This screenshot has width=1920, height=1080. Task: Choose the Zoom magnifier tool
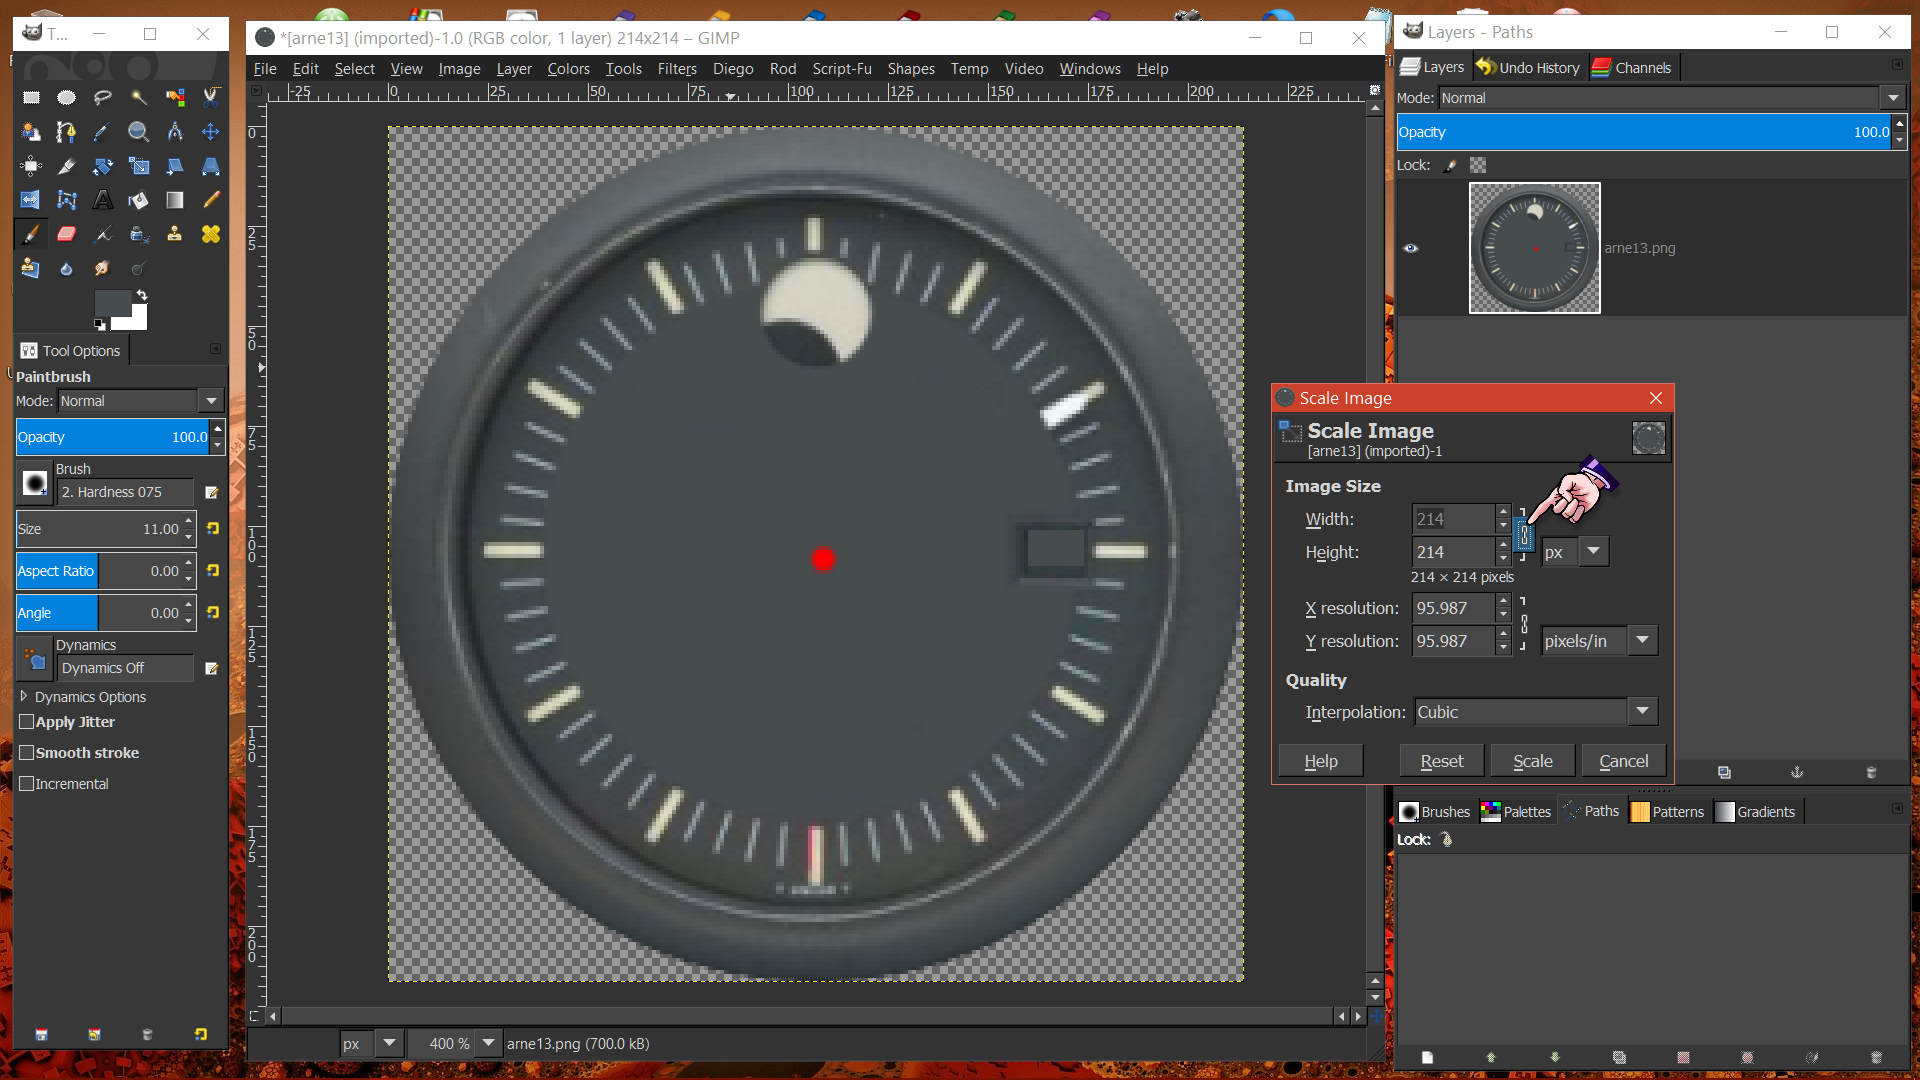pyautogui.click(x=139, y=132)
